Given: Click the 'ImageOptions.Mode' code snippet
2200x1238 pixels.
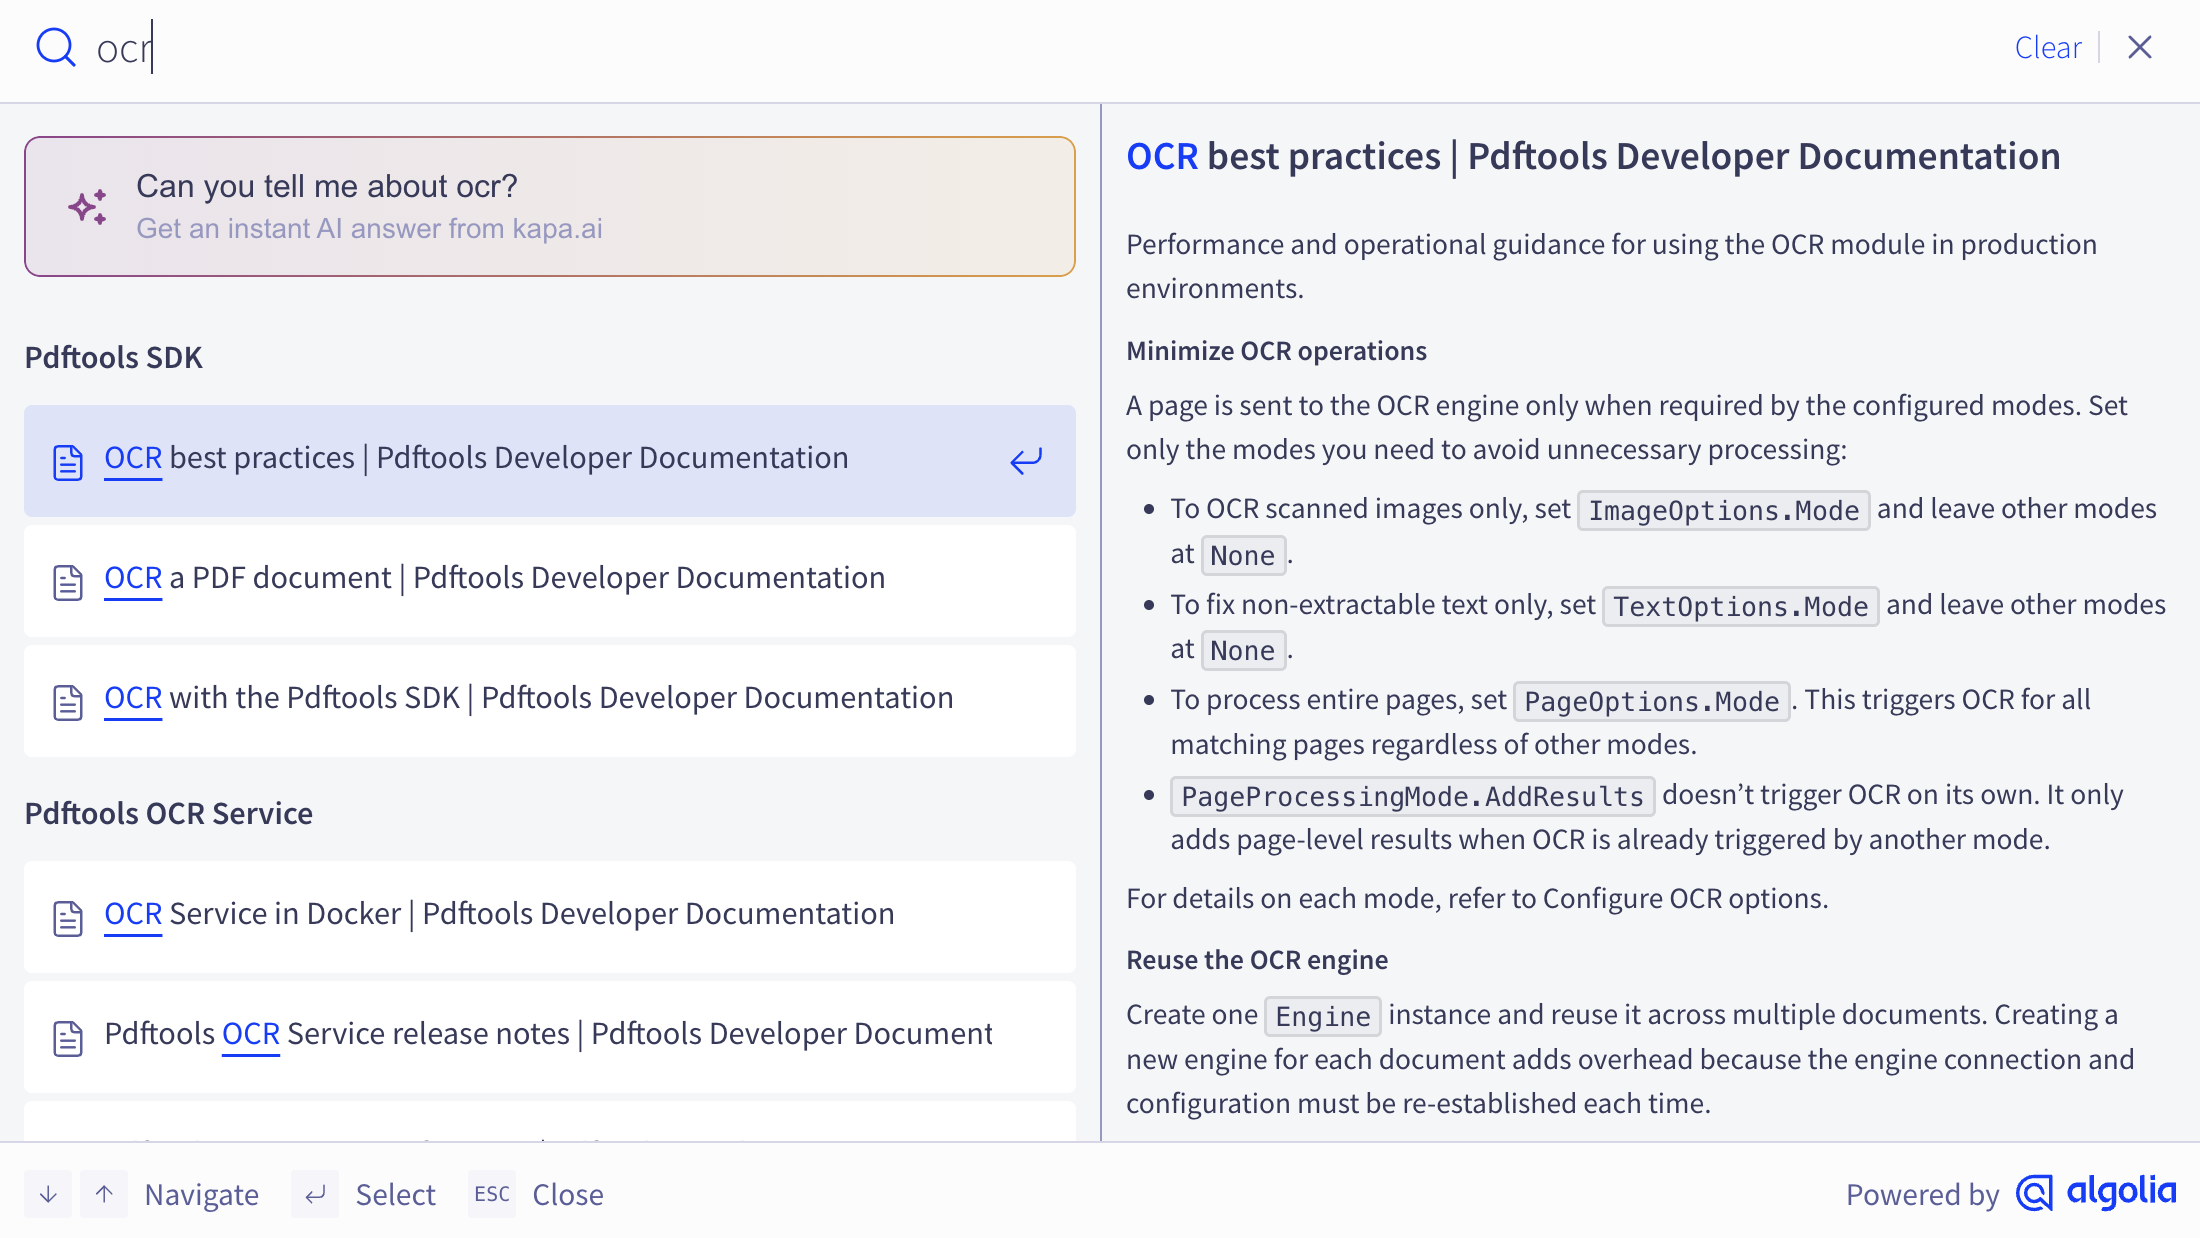Looking at the screenshot, I should coord(1723,510).
